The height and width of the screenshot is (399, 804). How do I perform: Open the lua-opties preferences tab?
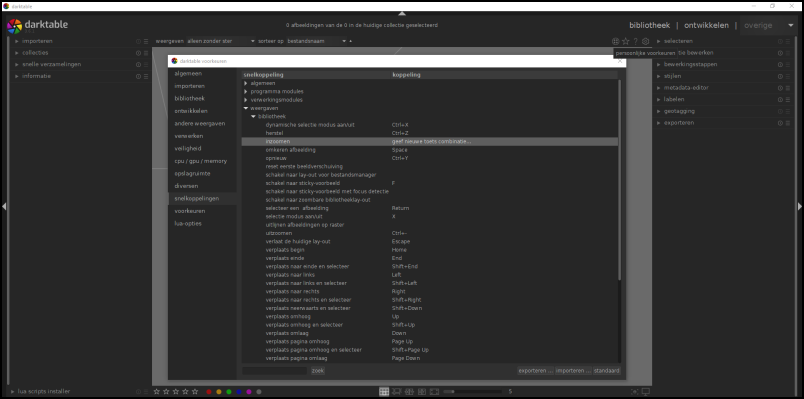coord(203,224)
